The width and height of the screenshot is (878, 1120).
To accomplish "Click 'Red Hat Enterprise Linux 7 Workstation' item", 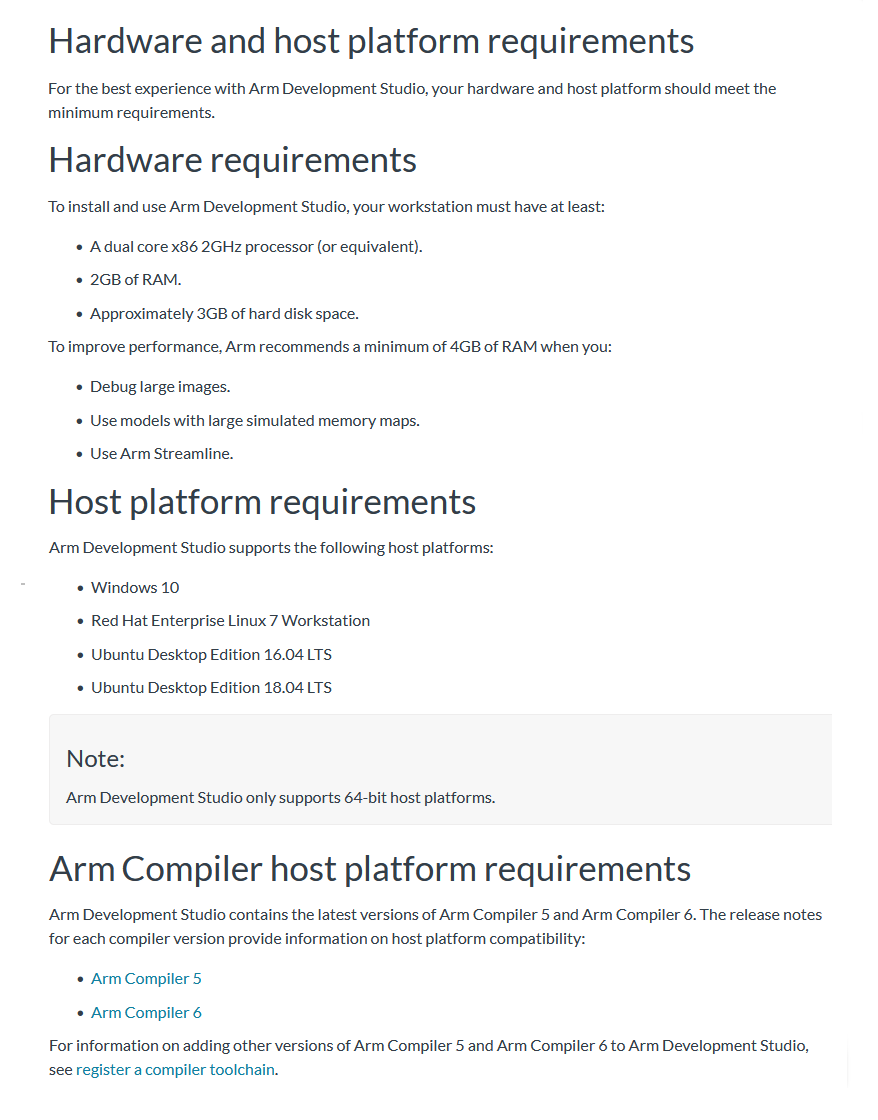I will 231,621.
